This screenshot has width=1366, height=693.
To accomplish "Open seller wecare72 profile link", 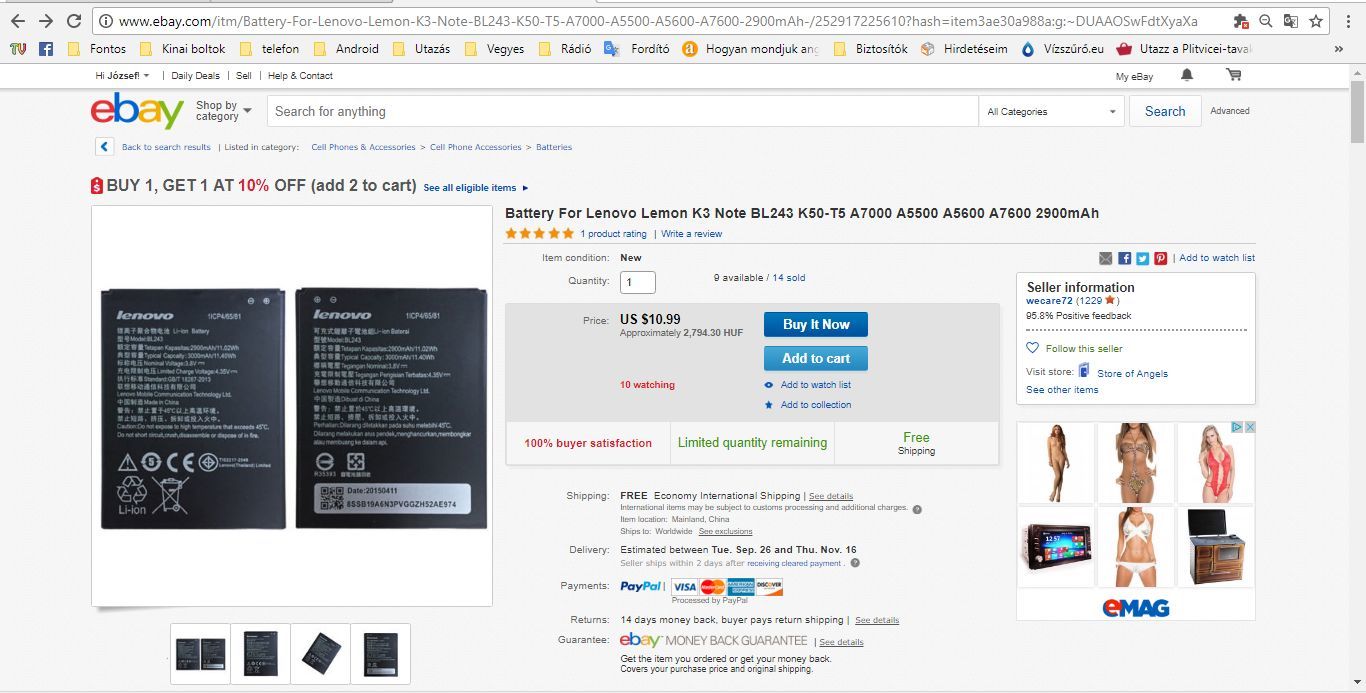I will [x=1049, y=300].
